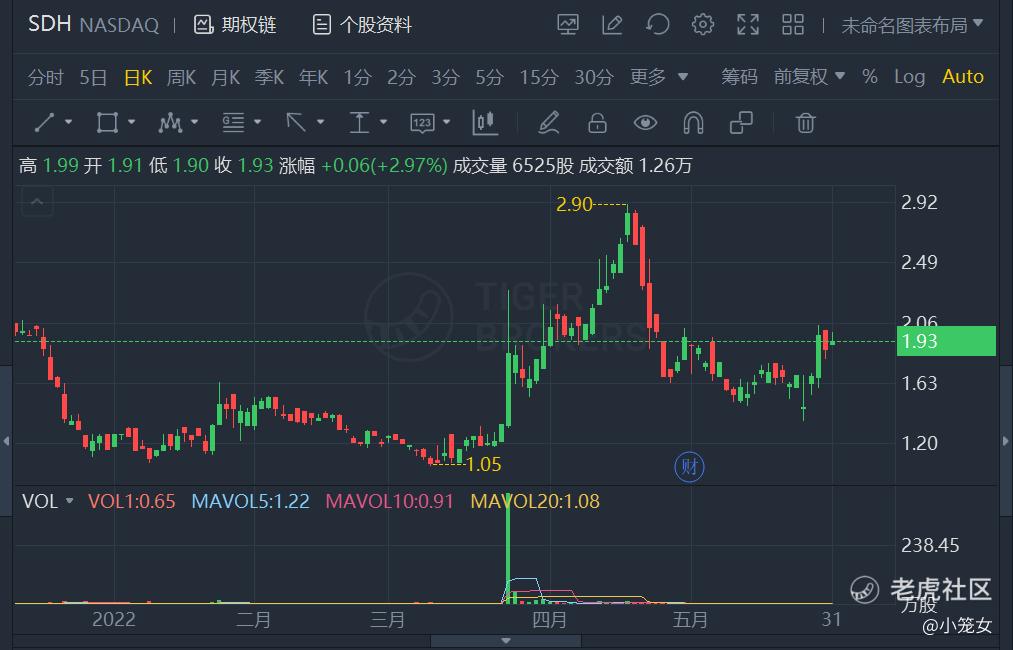Select the rectangle shape tool

(x=107, y=122)
